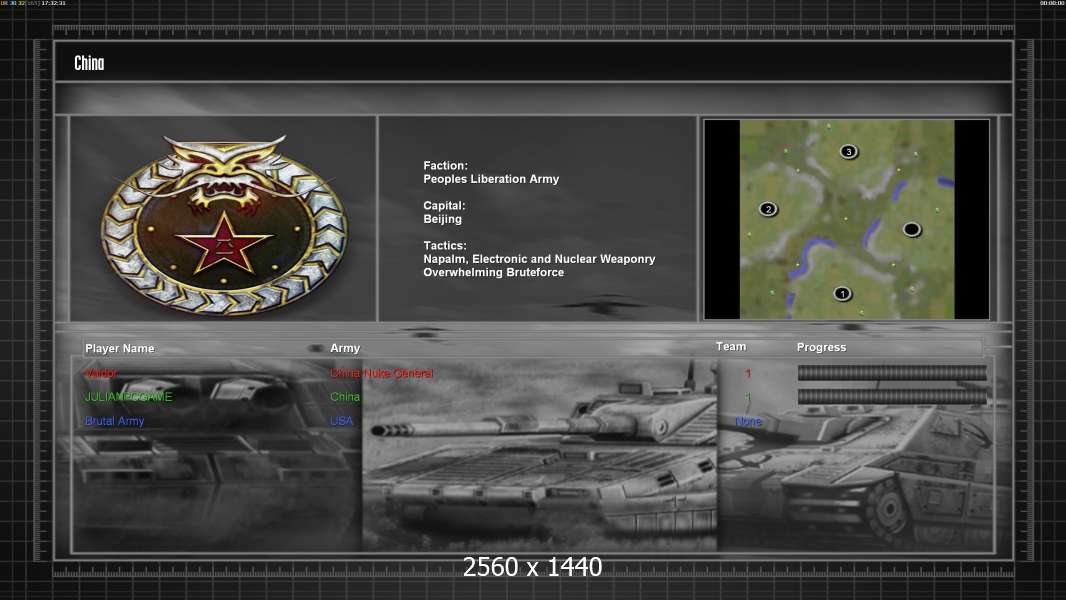Click the Peoples Liberation Army faction text
The width and height of the screenshot is (1066, 600).
[x=491, y=179]
